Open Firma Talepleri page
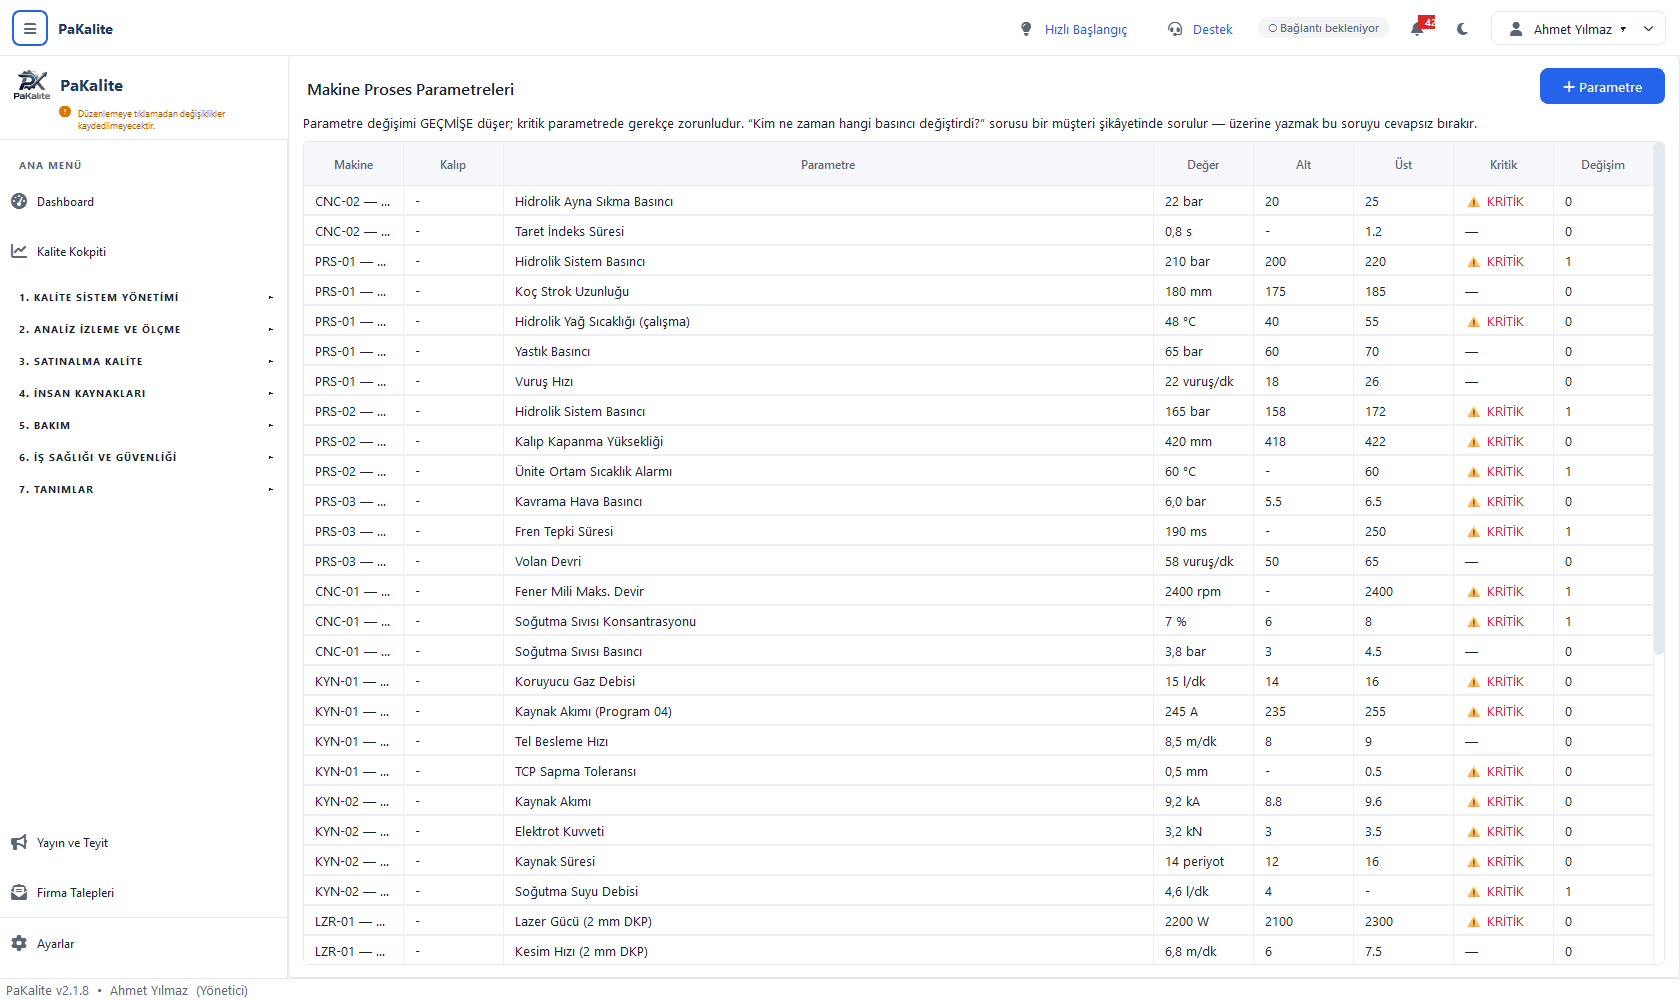Image resolution: width=1680 pixels, height=1000 pixels. tap(75, 893)
